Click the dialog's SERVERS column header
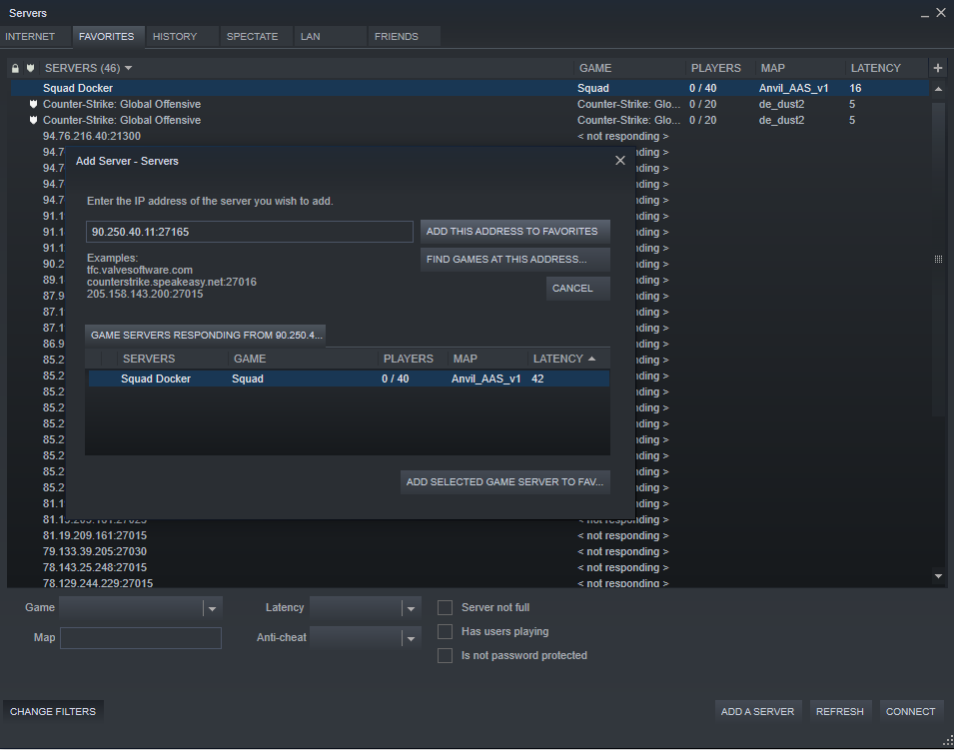Image resolution: width=954 pixels, height=750 pixels. pyautogui.click(x=172, y=359)
